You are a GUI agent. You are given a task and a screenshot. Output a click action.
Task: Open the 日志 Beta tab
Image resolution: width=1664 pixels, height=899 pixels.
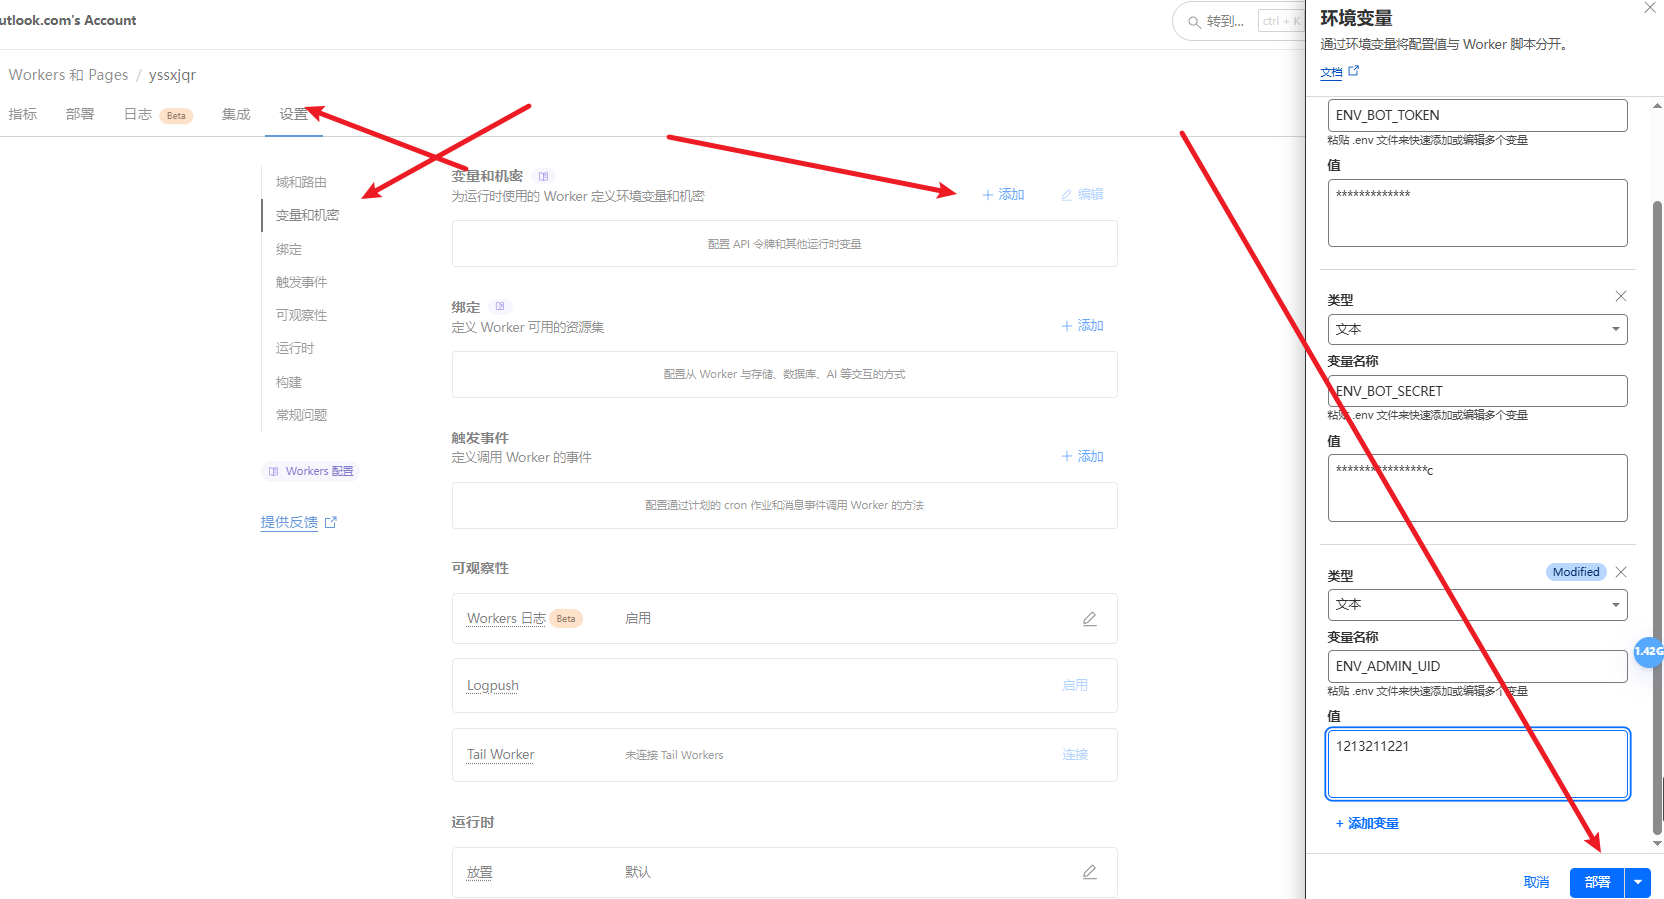pos(157,114)
